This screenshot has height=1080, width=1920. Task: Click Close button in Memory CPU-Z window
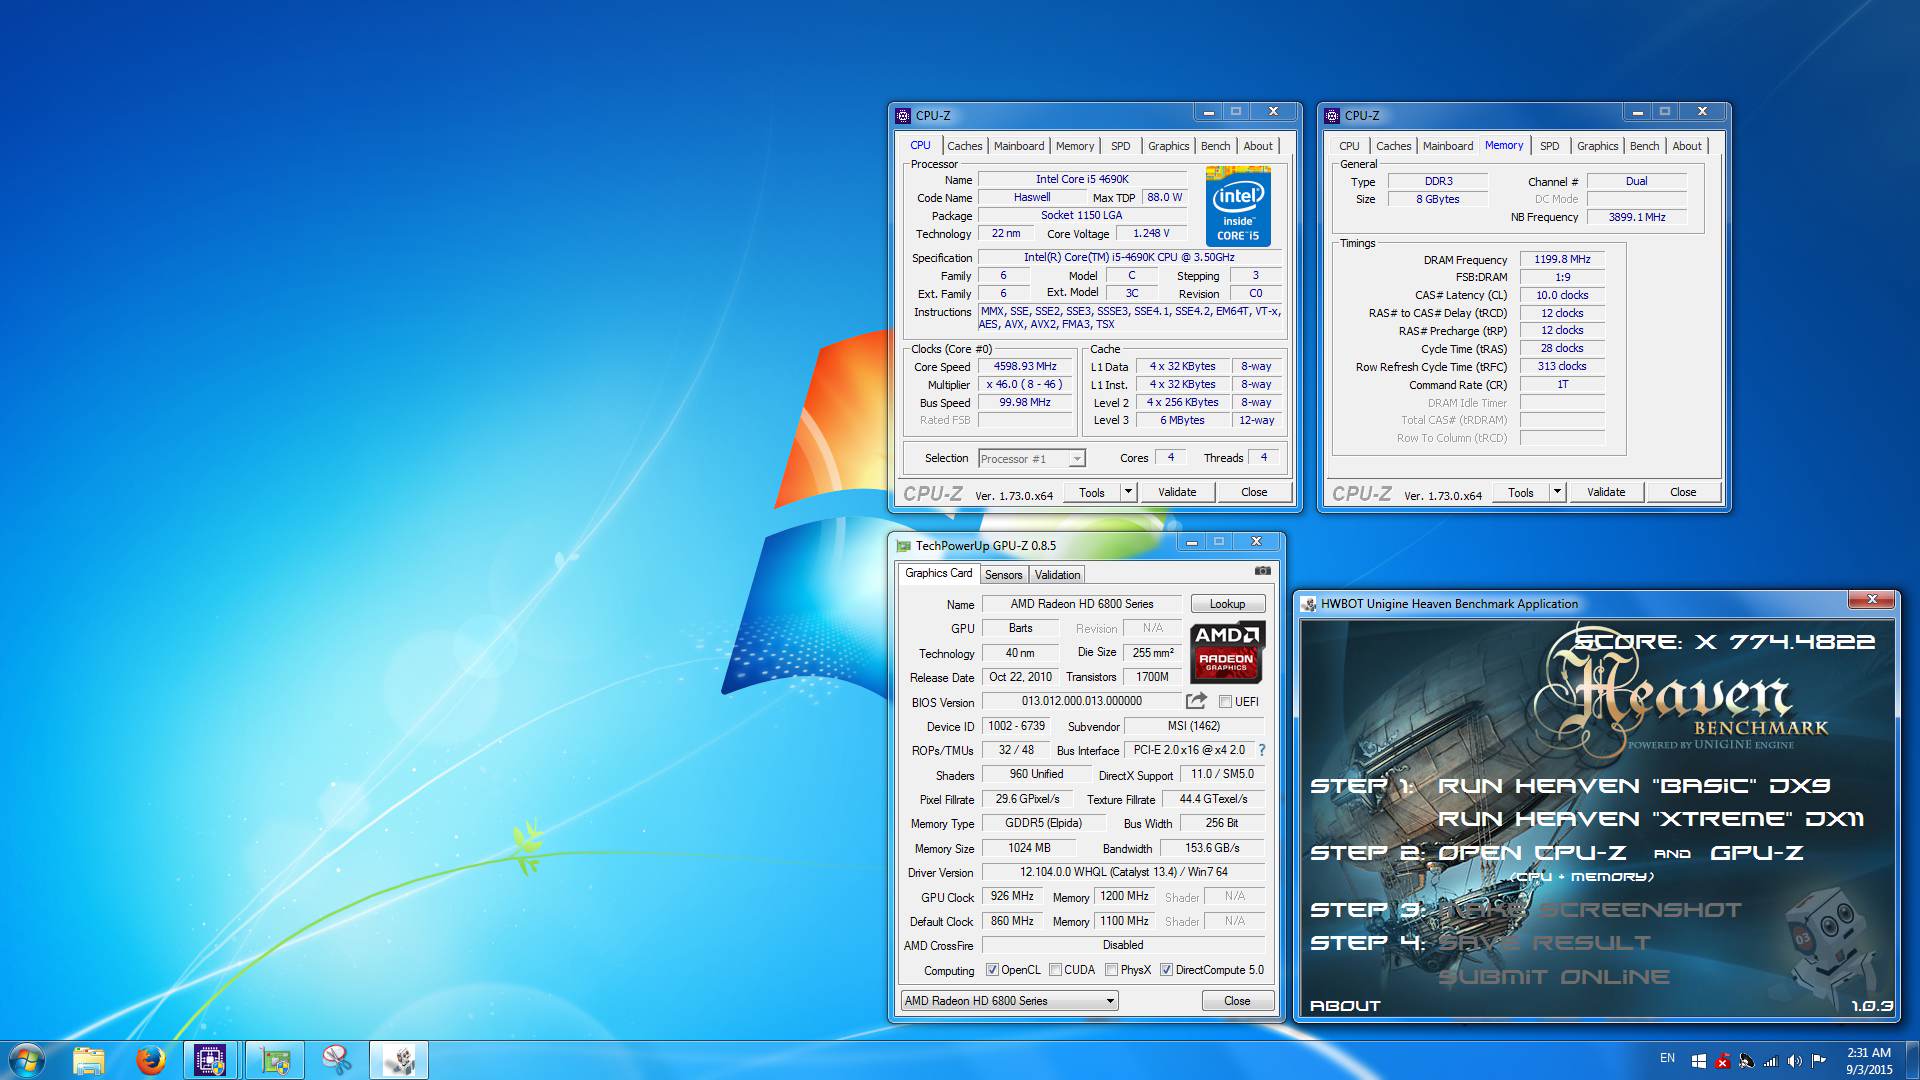(1683, 492)
